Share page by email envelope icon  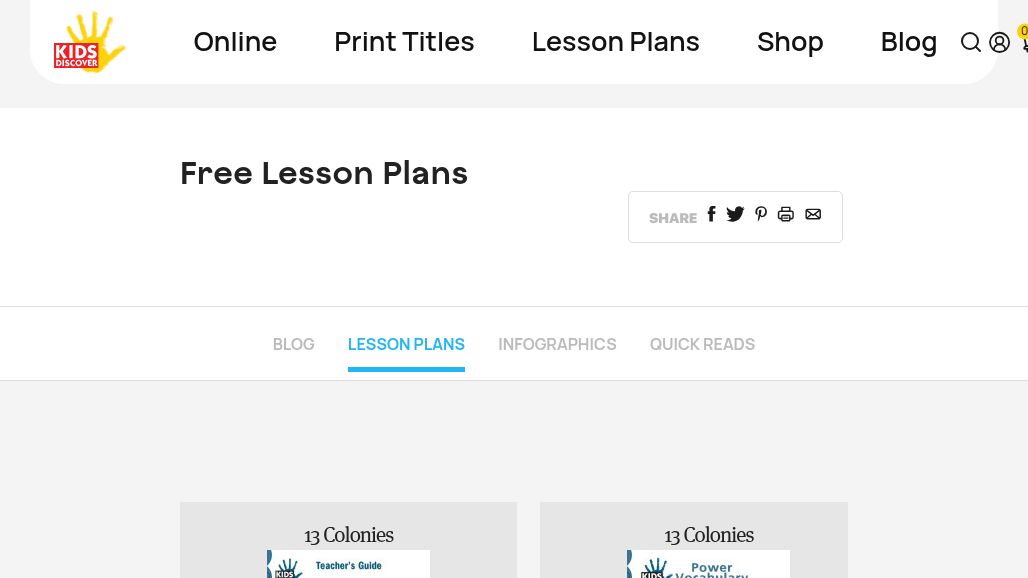pos(813,214)
